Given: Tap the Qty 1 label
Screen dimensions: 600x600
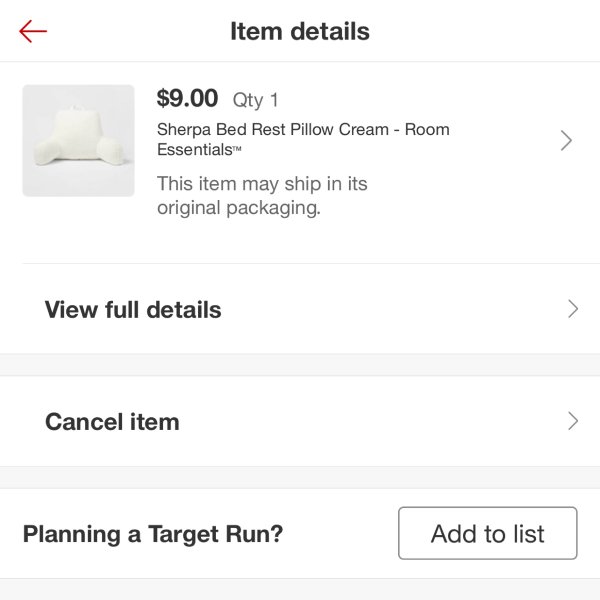Looking at the screenshot, I should [x=255, y=100].
